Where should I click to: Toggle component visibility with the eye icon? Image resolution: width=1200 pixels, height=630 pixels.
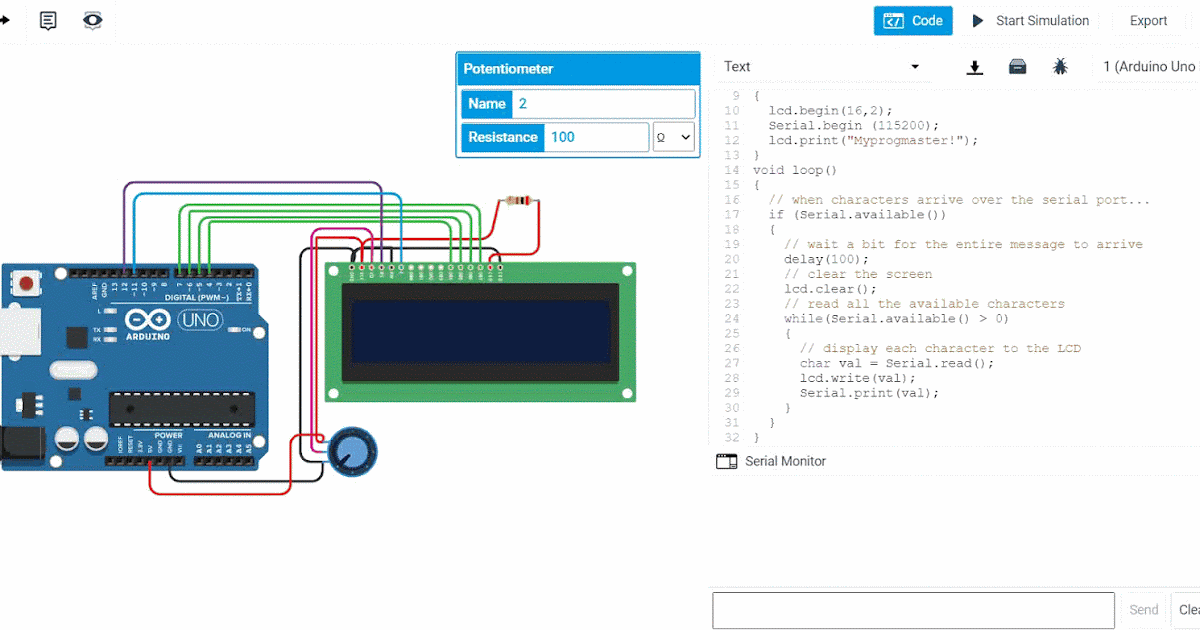point(92,21)
